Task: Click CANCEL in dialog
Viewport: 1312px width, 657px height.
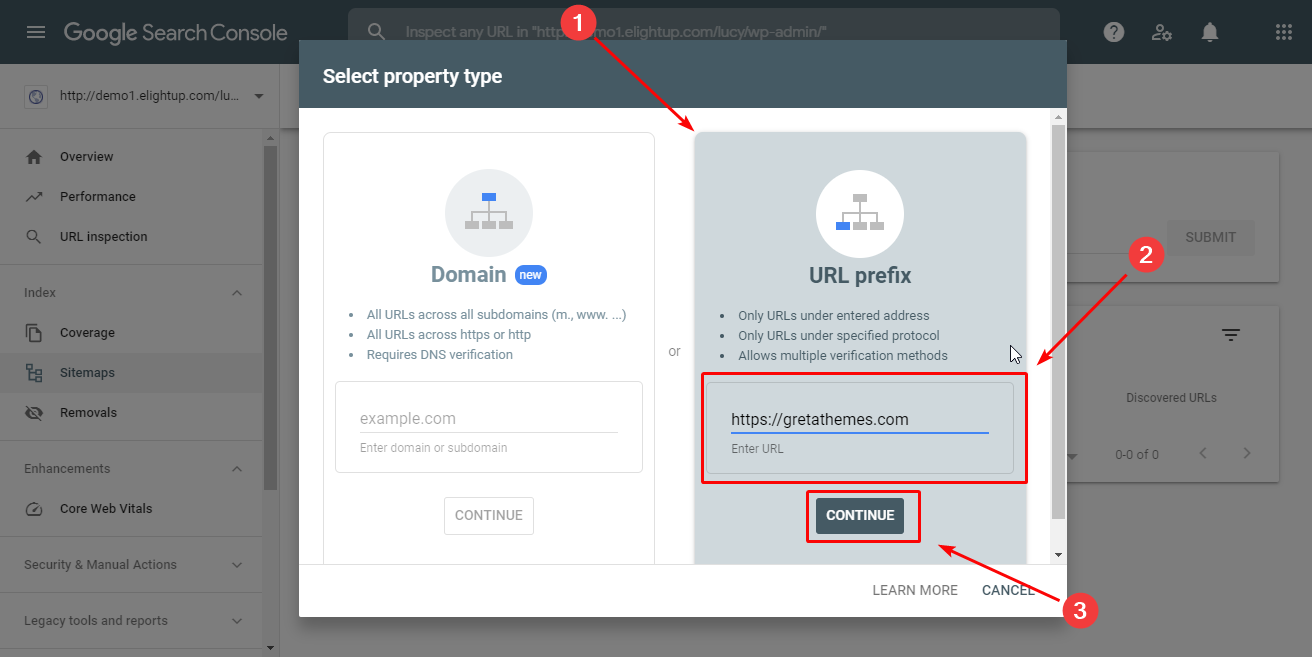Action: tap(1008, 591)
